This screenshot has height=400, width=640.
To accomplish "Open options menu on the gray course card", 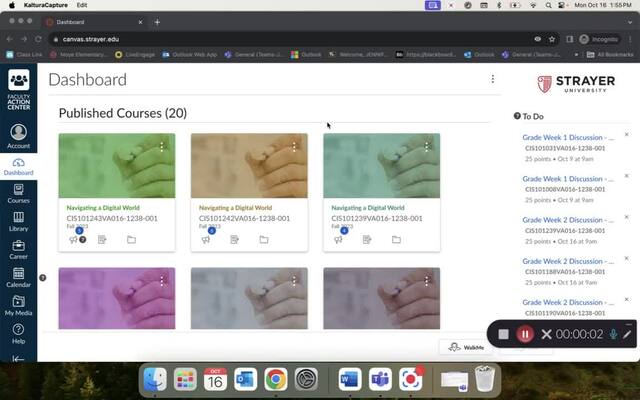I will point(294,281).
